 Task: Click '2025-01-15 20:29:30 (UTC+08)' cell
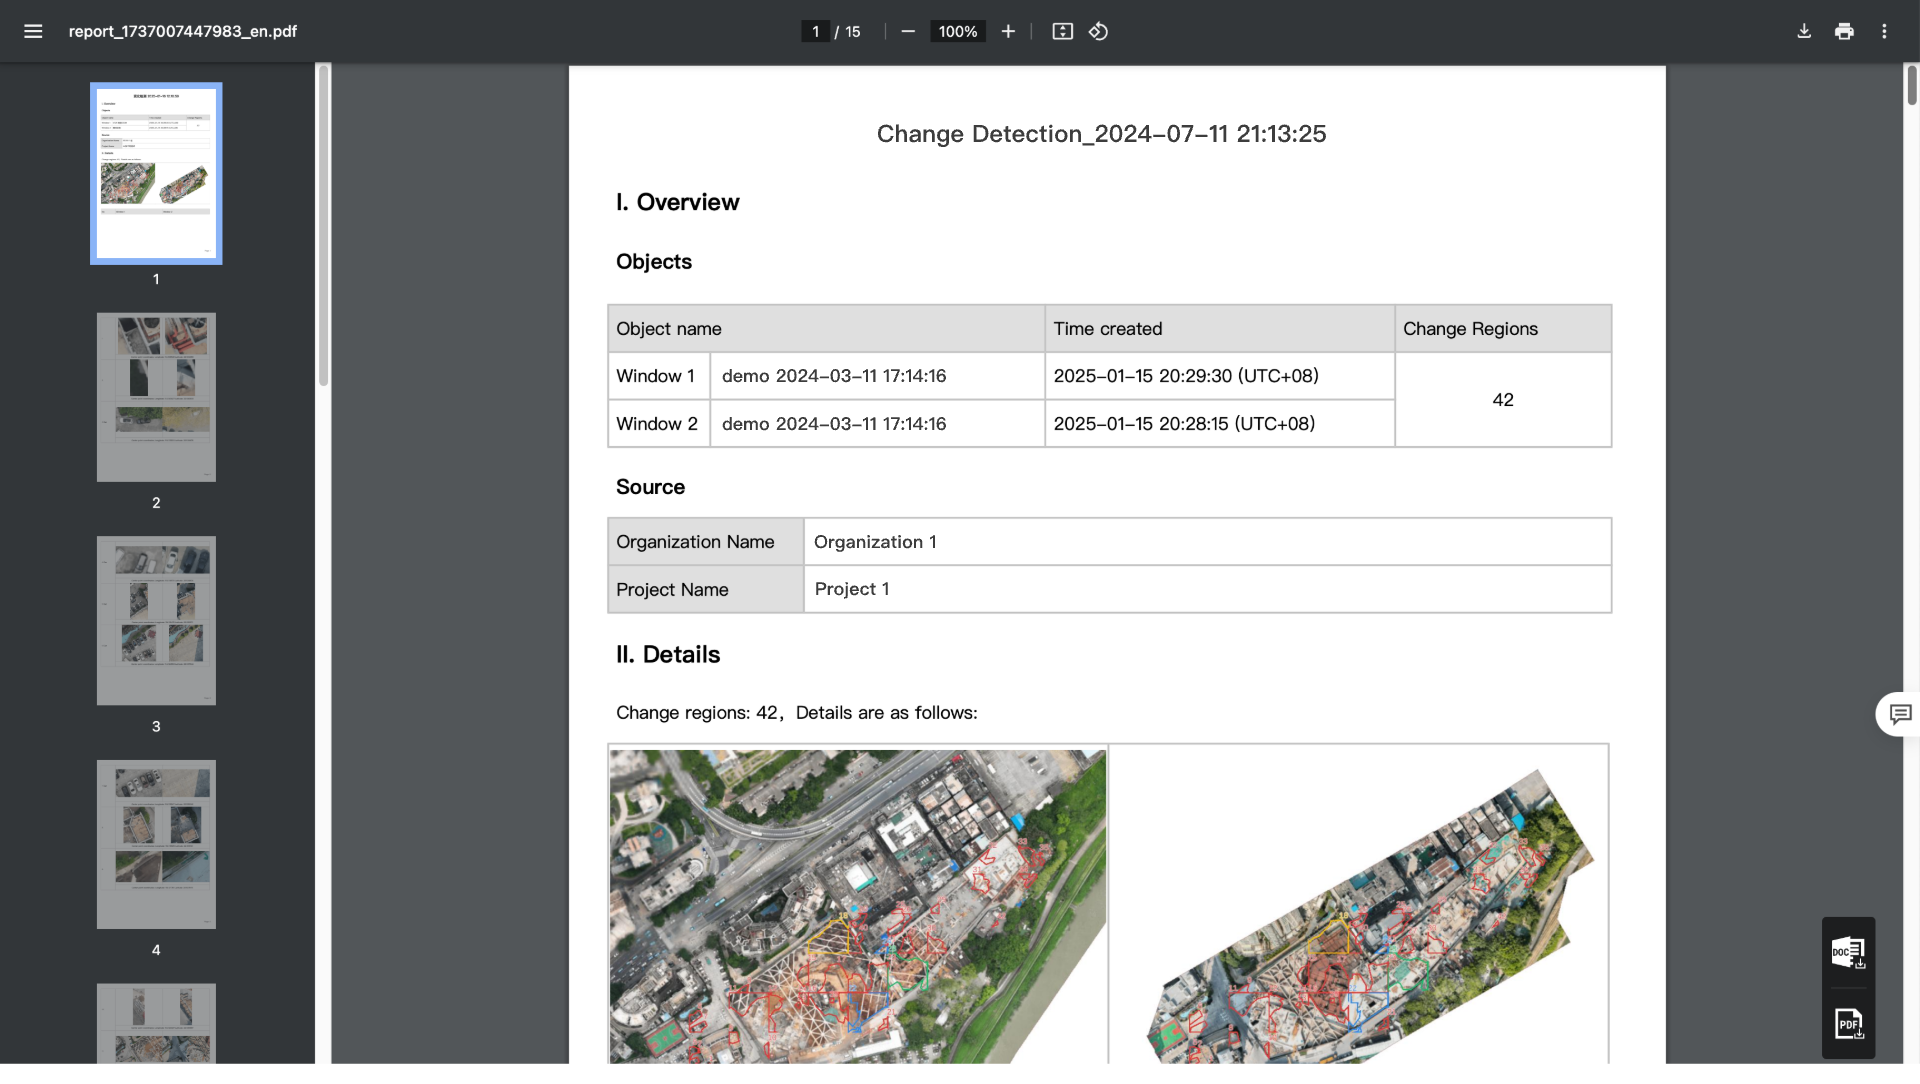click(1219, 376)
